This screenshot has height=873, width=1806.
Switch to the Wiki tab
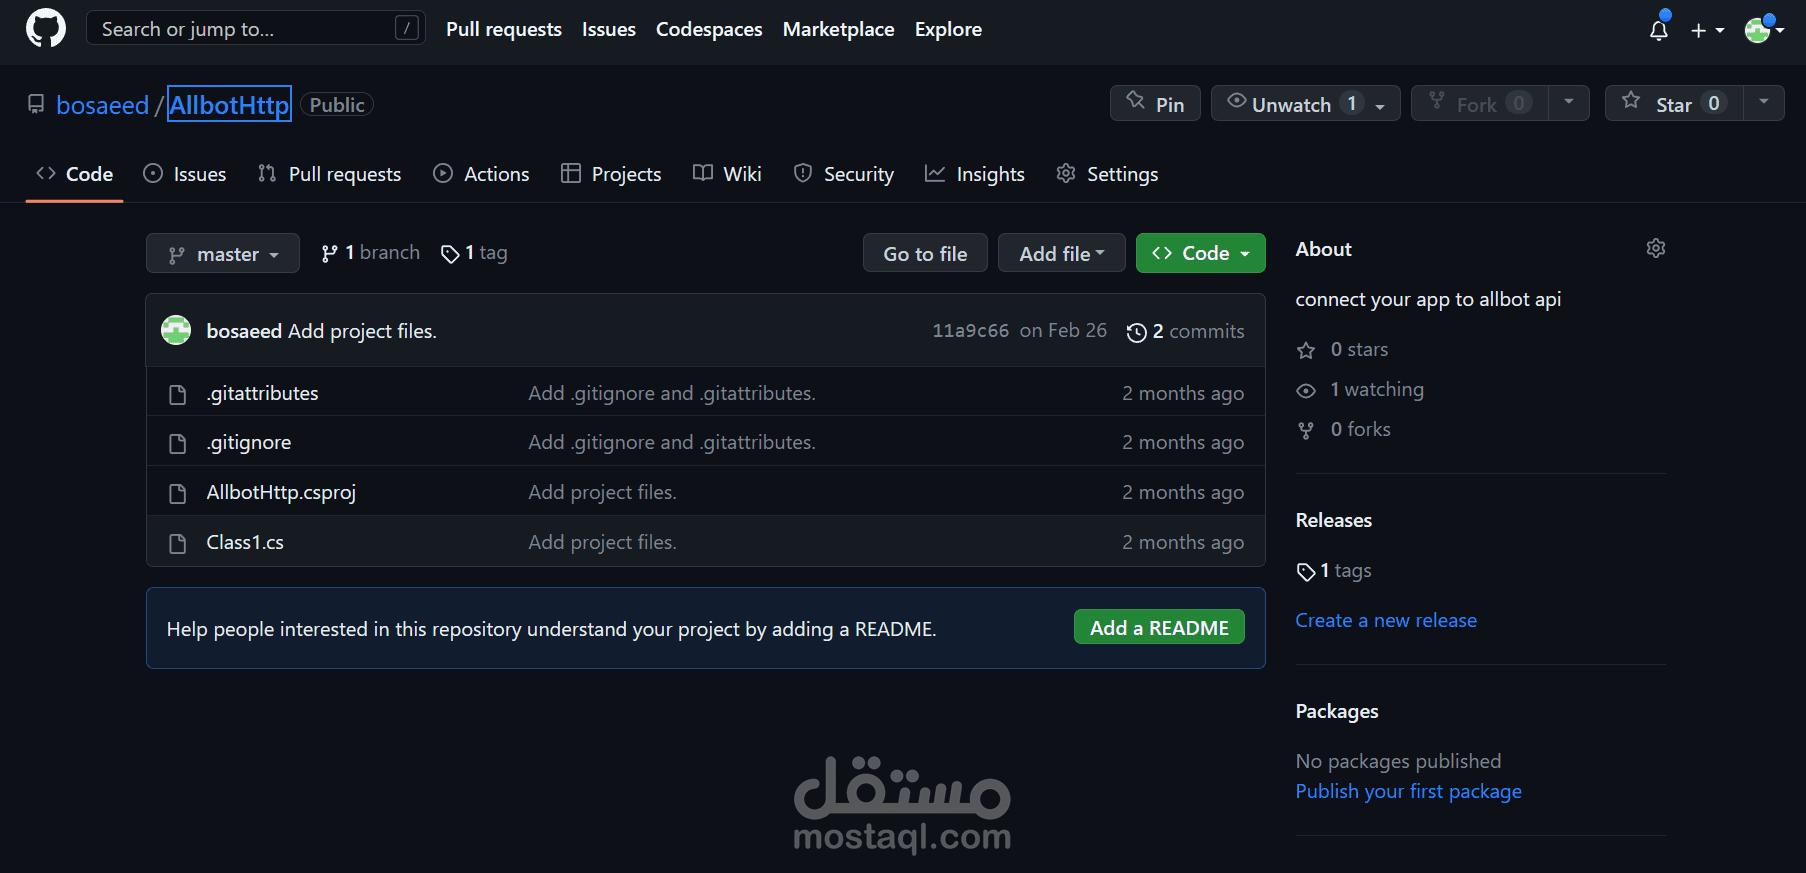(727, 174)
